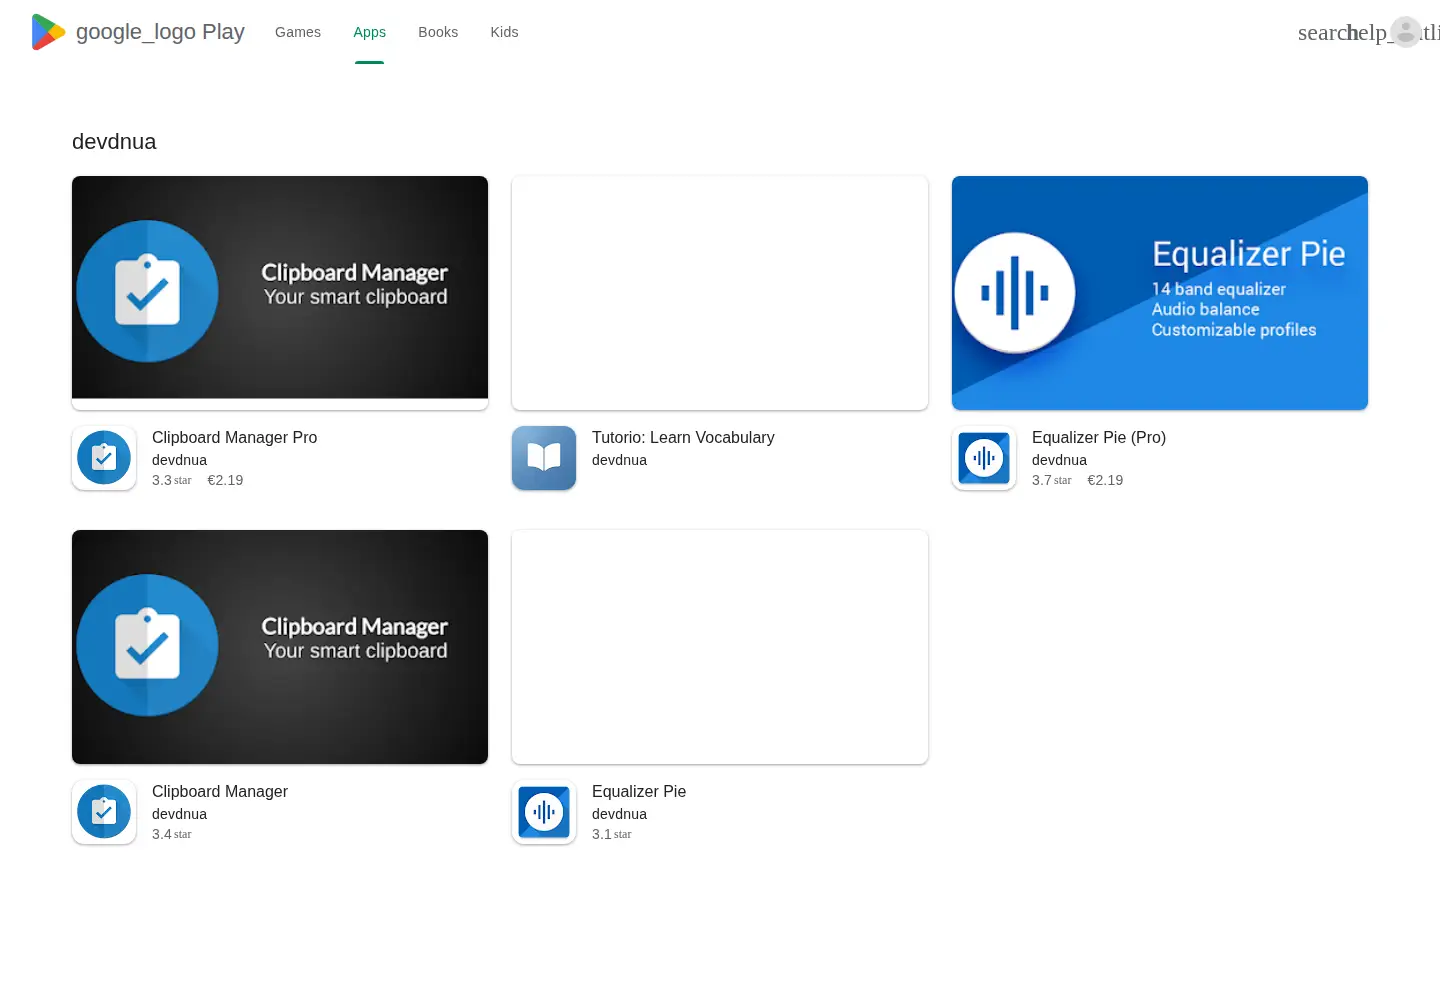Click the Tutorio book app icon
Viewport: 1440px width, 1000px height.
coord(544,458)
